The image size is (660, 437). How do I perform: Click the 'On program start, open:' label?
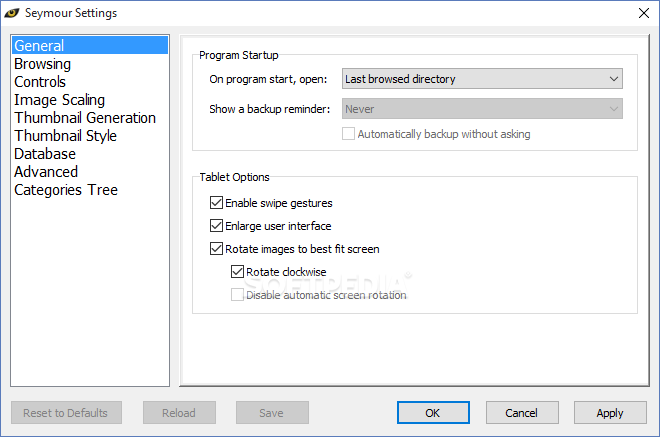(x=268, y=79)
